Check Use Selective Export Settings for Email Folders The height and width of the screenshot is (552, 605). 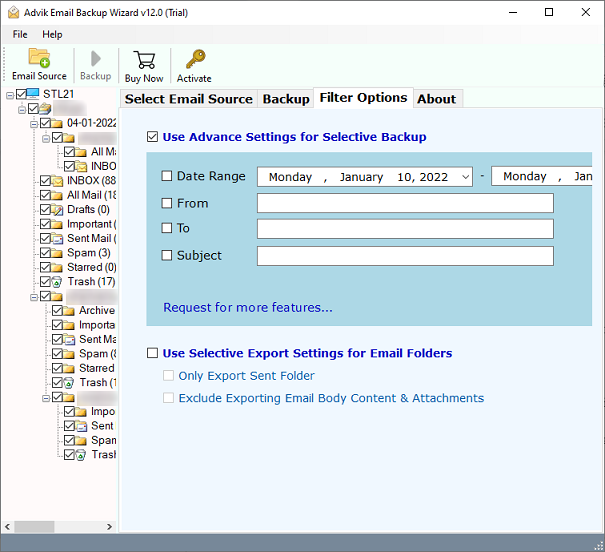point(152,353)
